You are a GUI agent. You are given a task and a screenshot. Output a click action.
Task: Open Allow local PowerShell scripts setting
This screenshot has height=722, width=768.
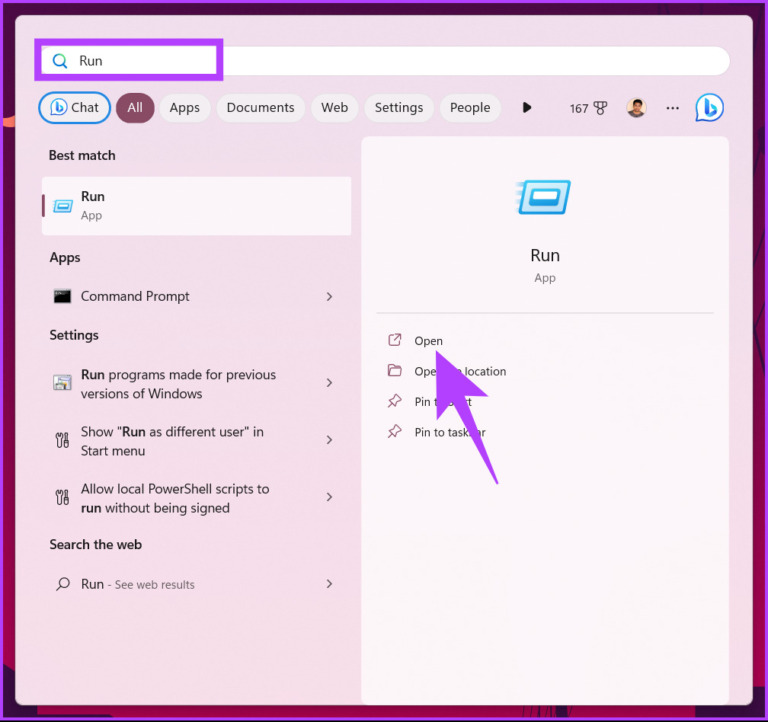tap(196, 498)
